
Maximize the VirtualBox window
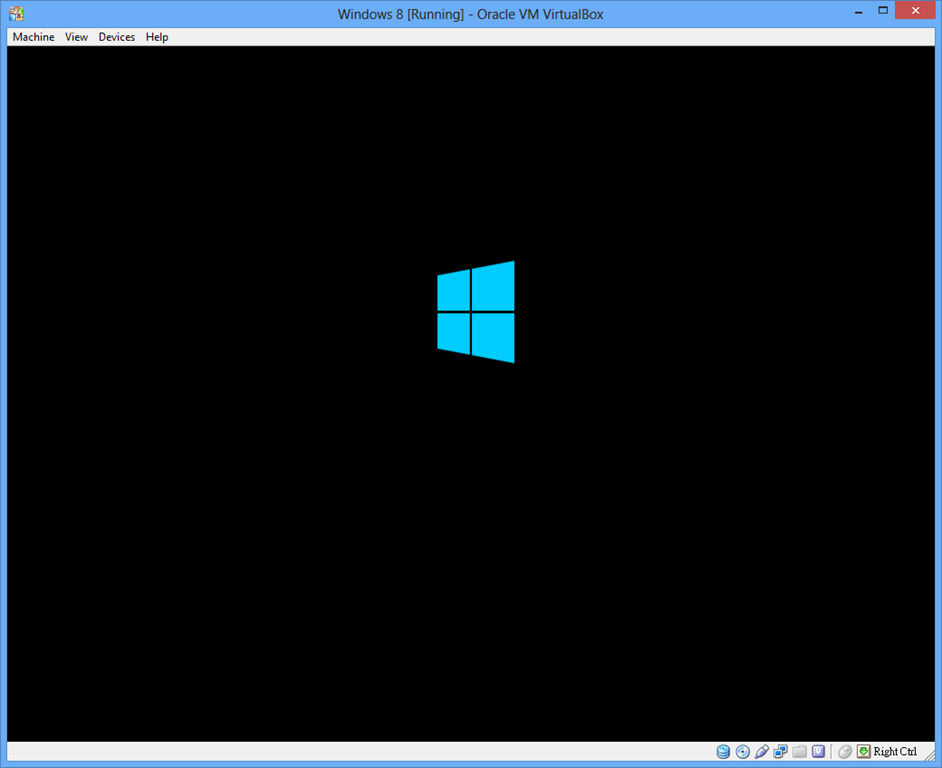coord(883,10)
